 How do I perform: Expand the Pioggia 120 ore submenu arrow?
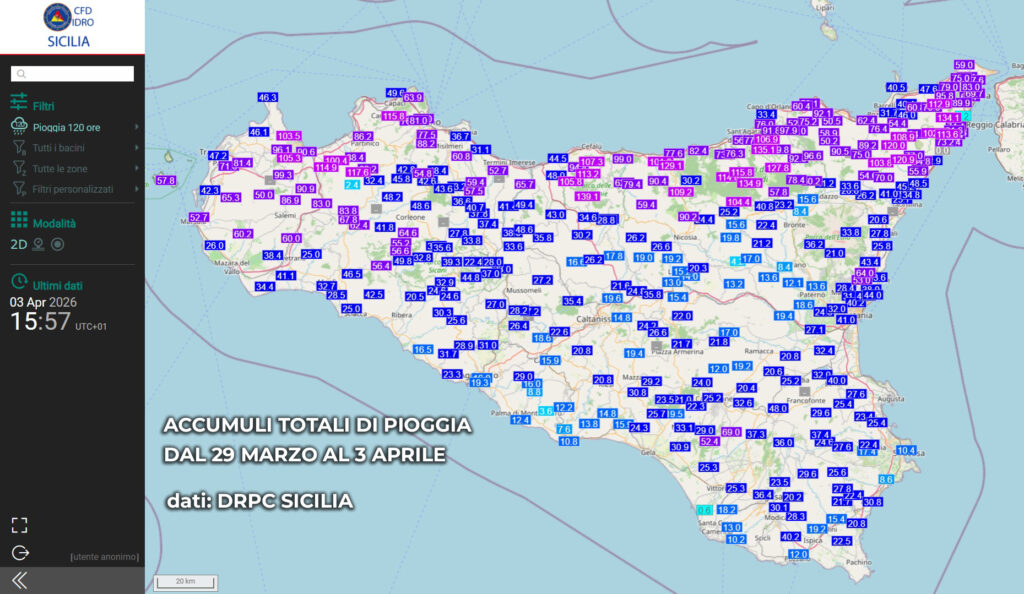click(x=136, y=127)
